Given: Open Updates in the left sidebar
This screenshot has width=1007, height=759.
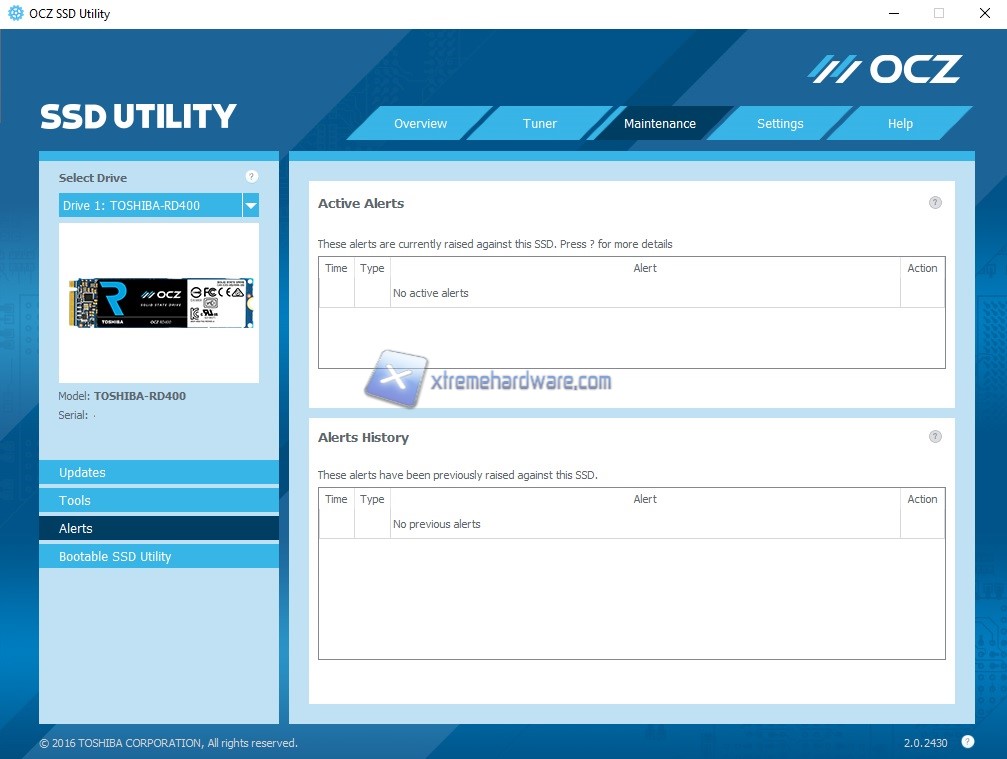Looking at the screenshot, I should (x=159, y=472).
